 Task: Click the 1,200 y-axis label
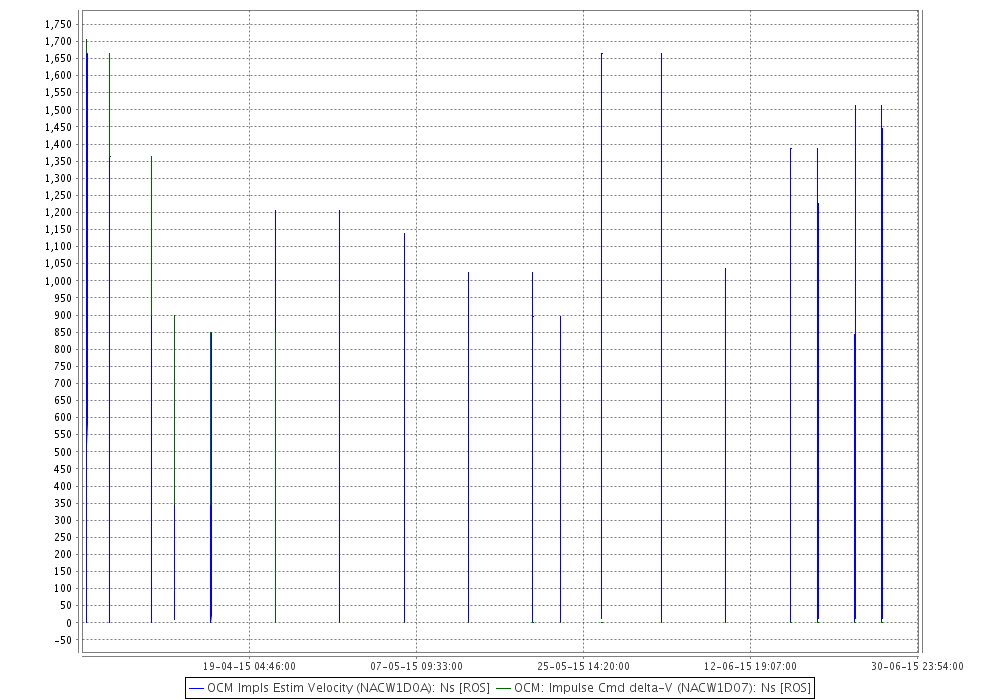(x=58, y=212)
